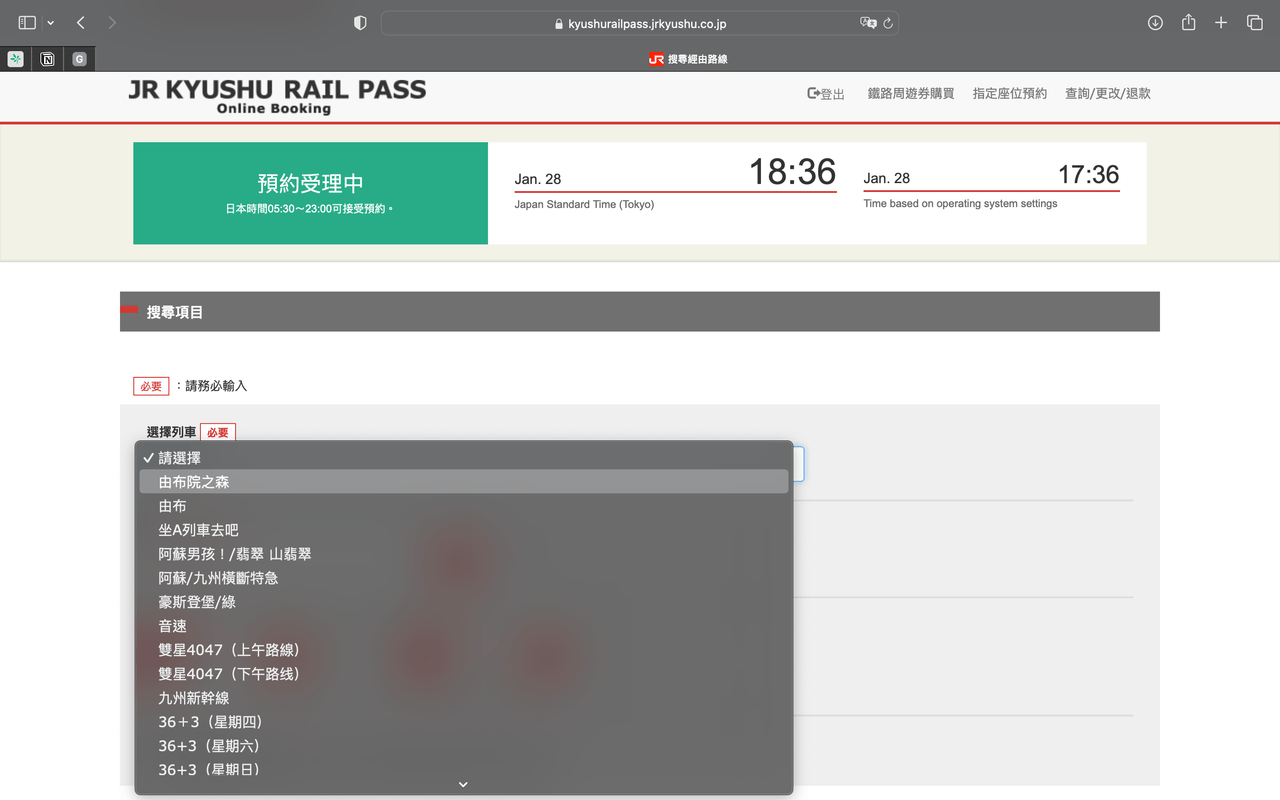This screenshot has height=800, width=1280.
Task: Switch to the Notion browser tab
Action: click(46, 59)
